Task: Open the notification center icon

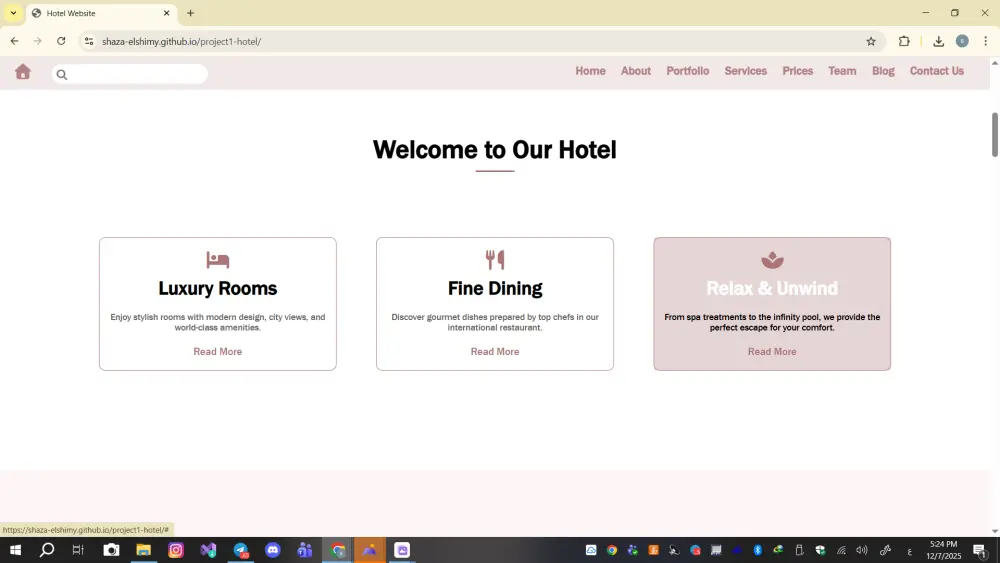Action: pos(980,550)
